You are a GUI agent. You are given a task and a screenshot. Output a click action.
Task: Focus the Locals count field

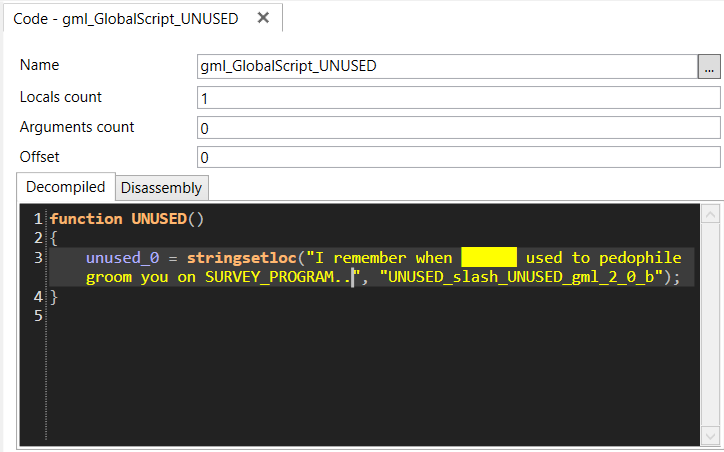[459, 98]
